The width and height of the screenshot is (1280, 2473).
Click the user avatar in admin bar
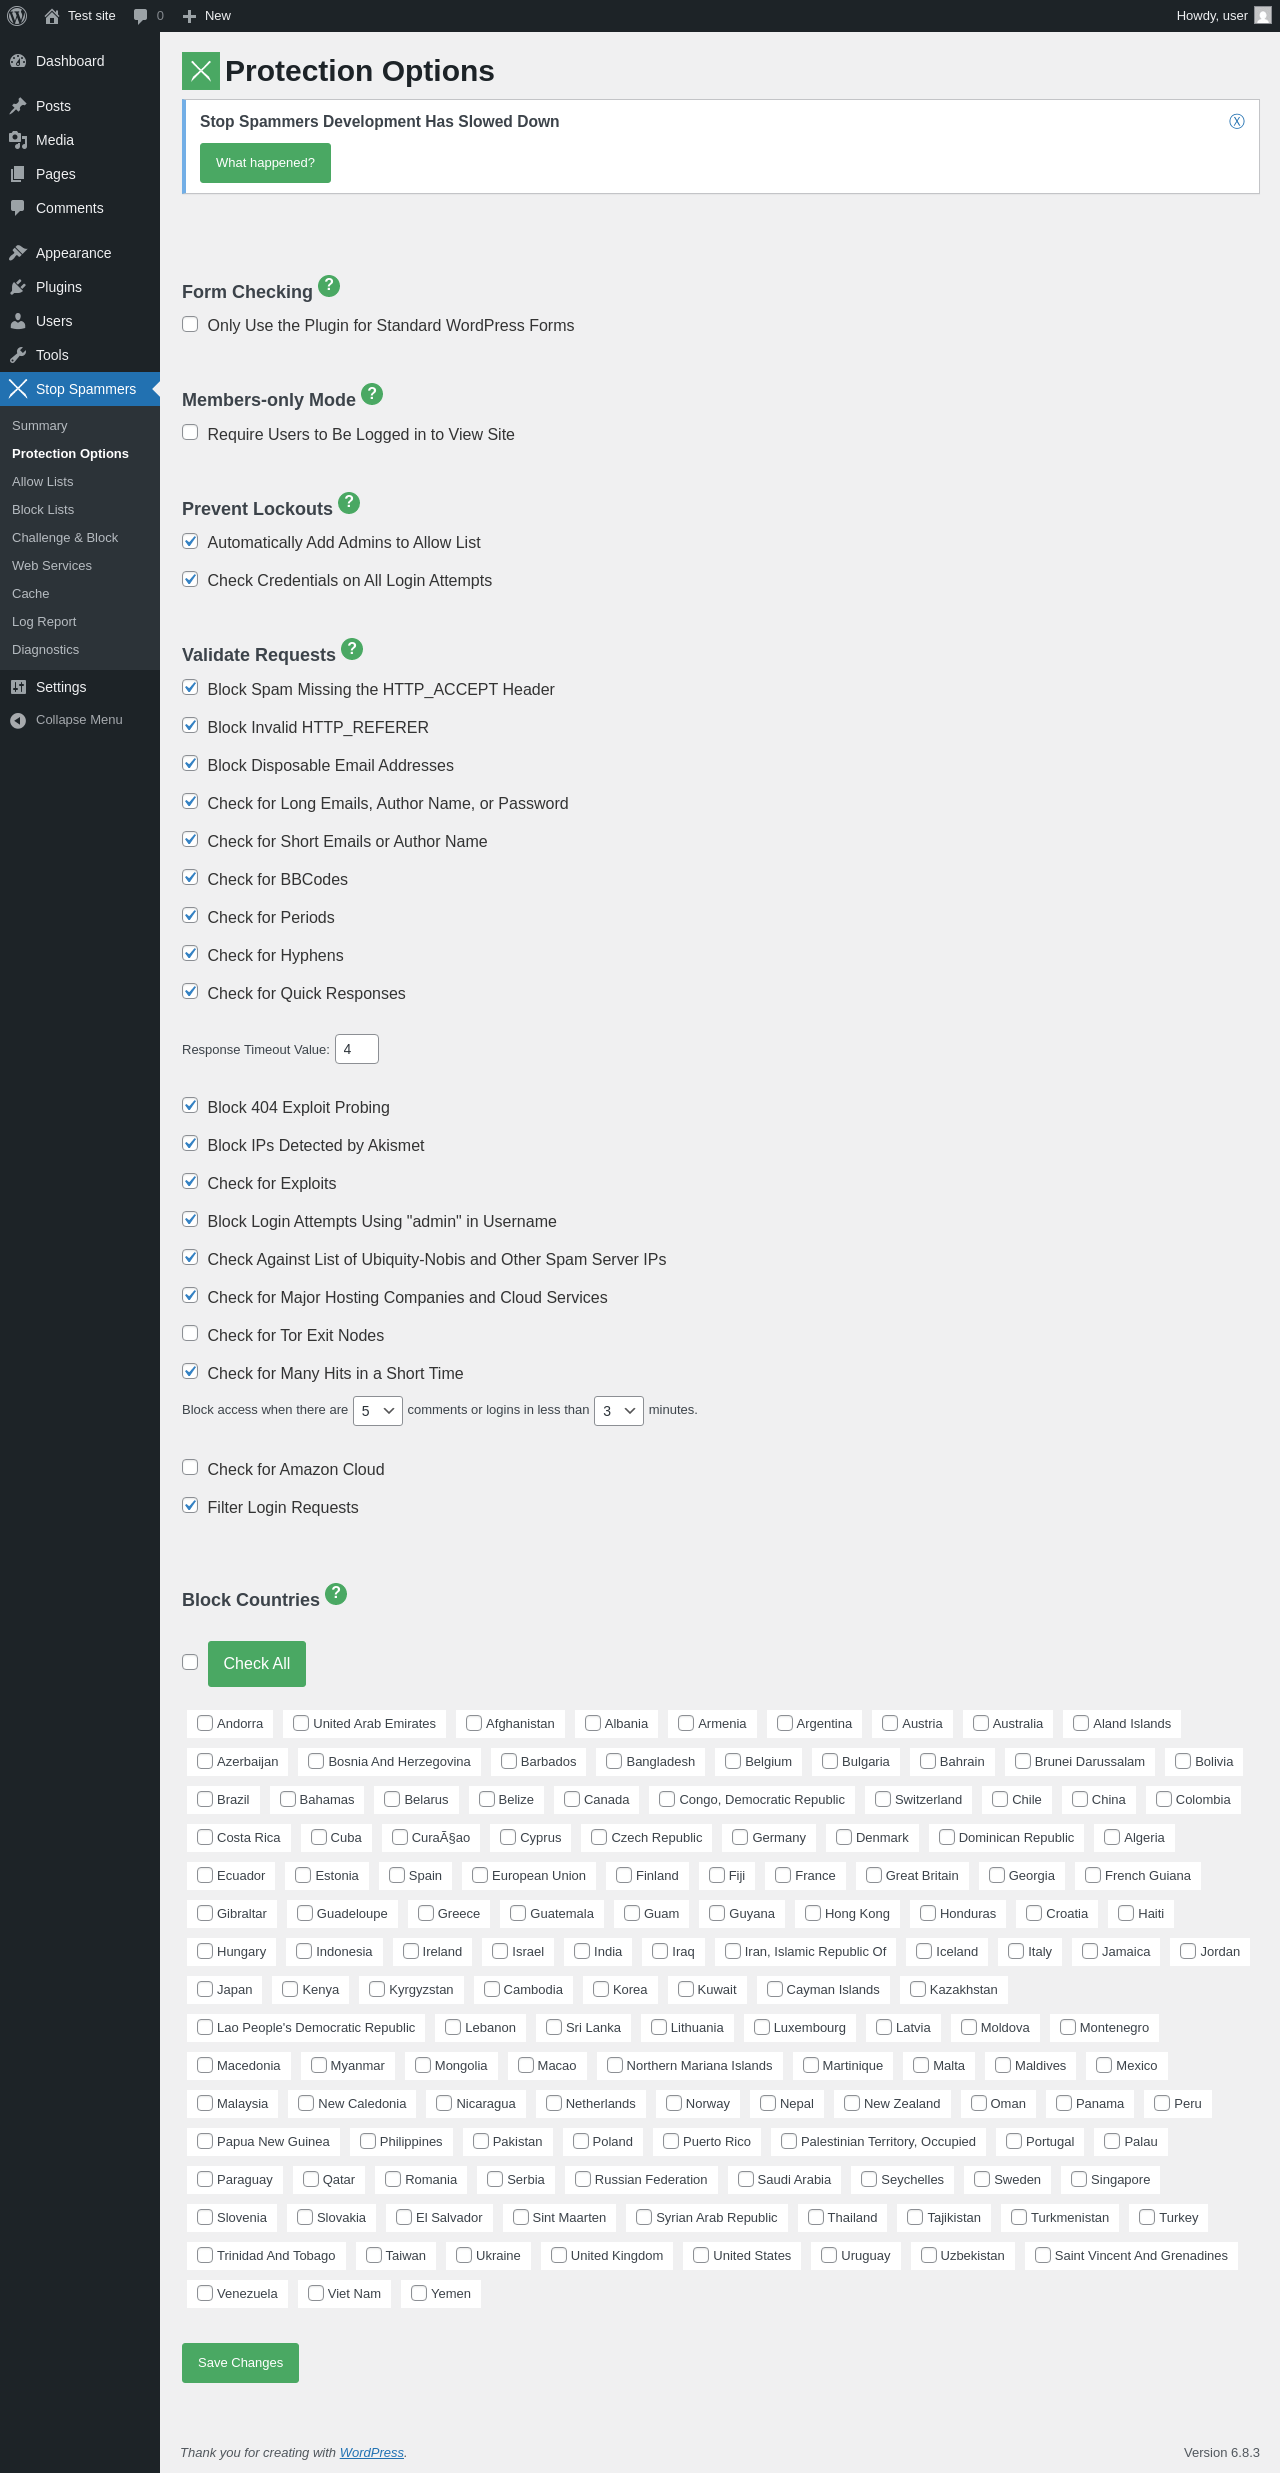point(1263,16)
